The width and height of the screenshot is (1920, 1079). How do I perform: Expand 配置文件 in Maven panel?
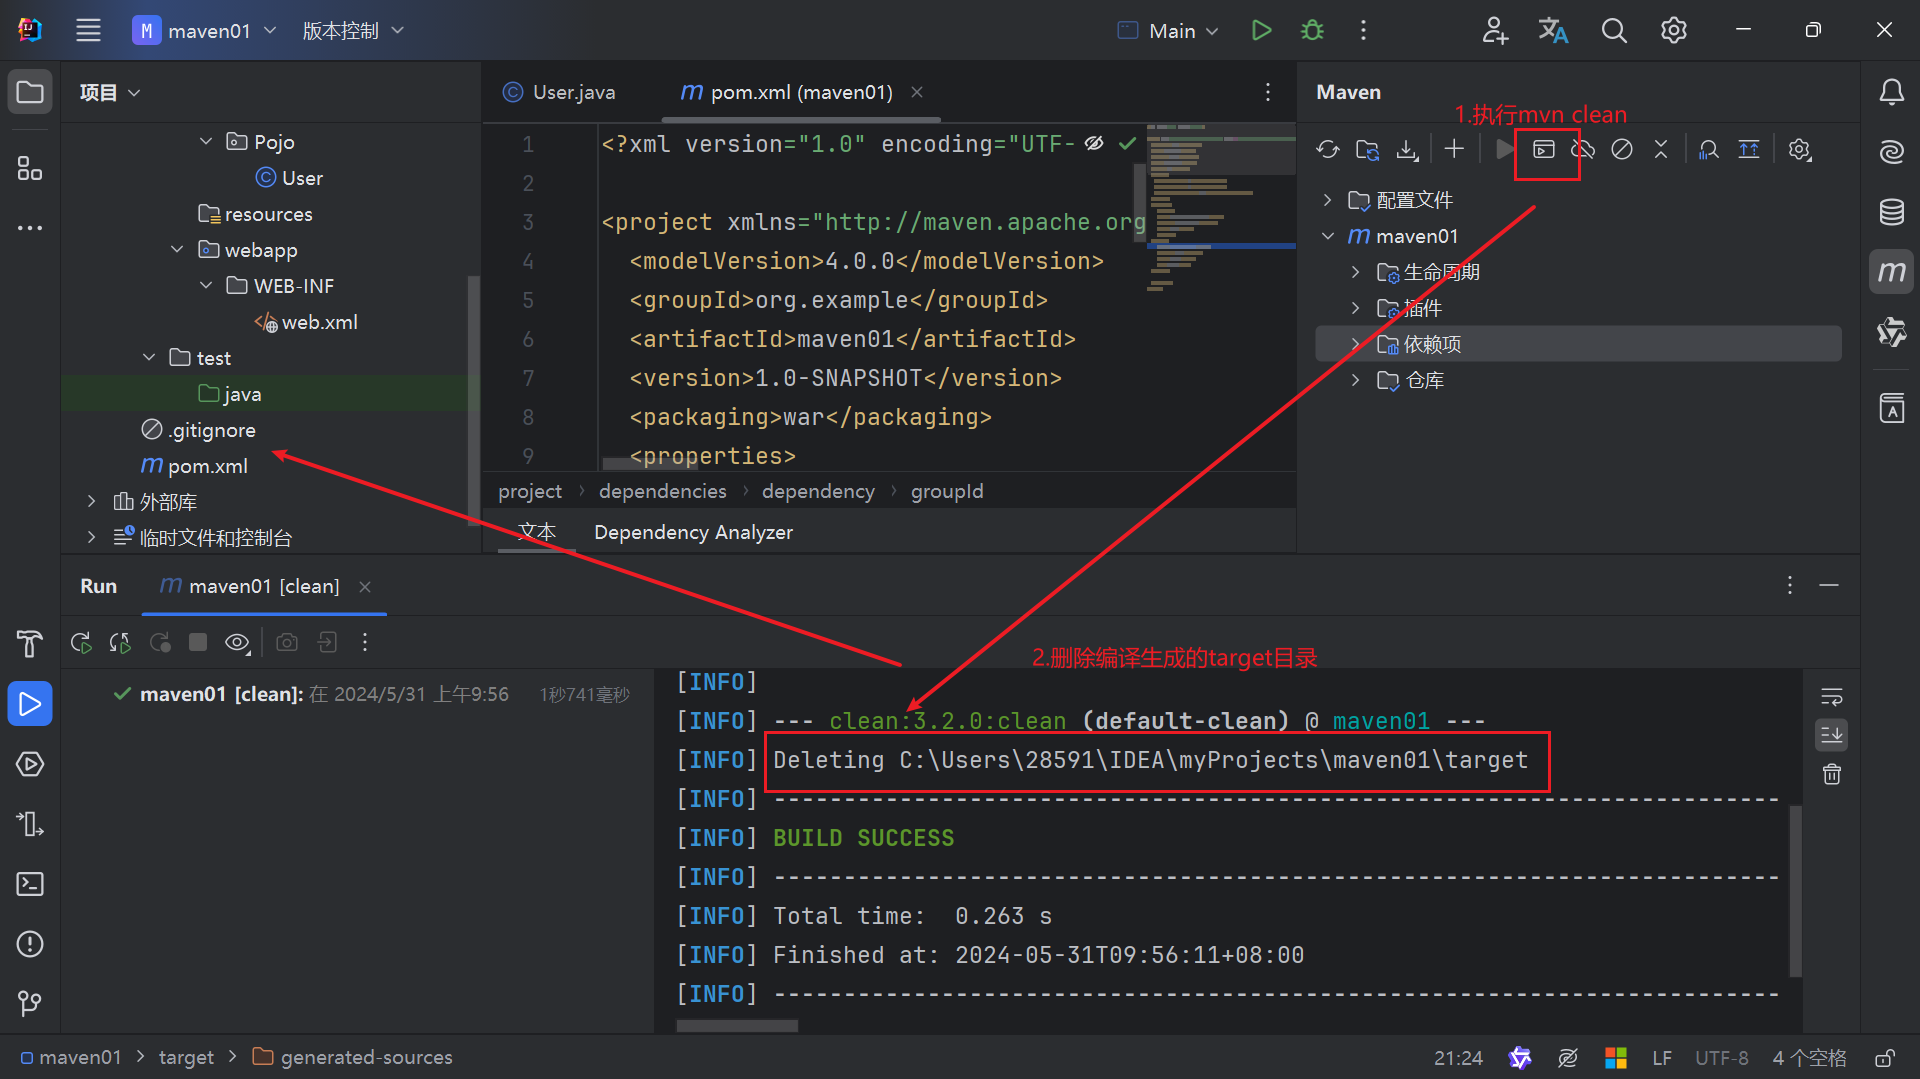[1327, 200]
